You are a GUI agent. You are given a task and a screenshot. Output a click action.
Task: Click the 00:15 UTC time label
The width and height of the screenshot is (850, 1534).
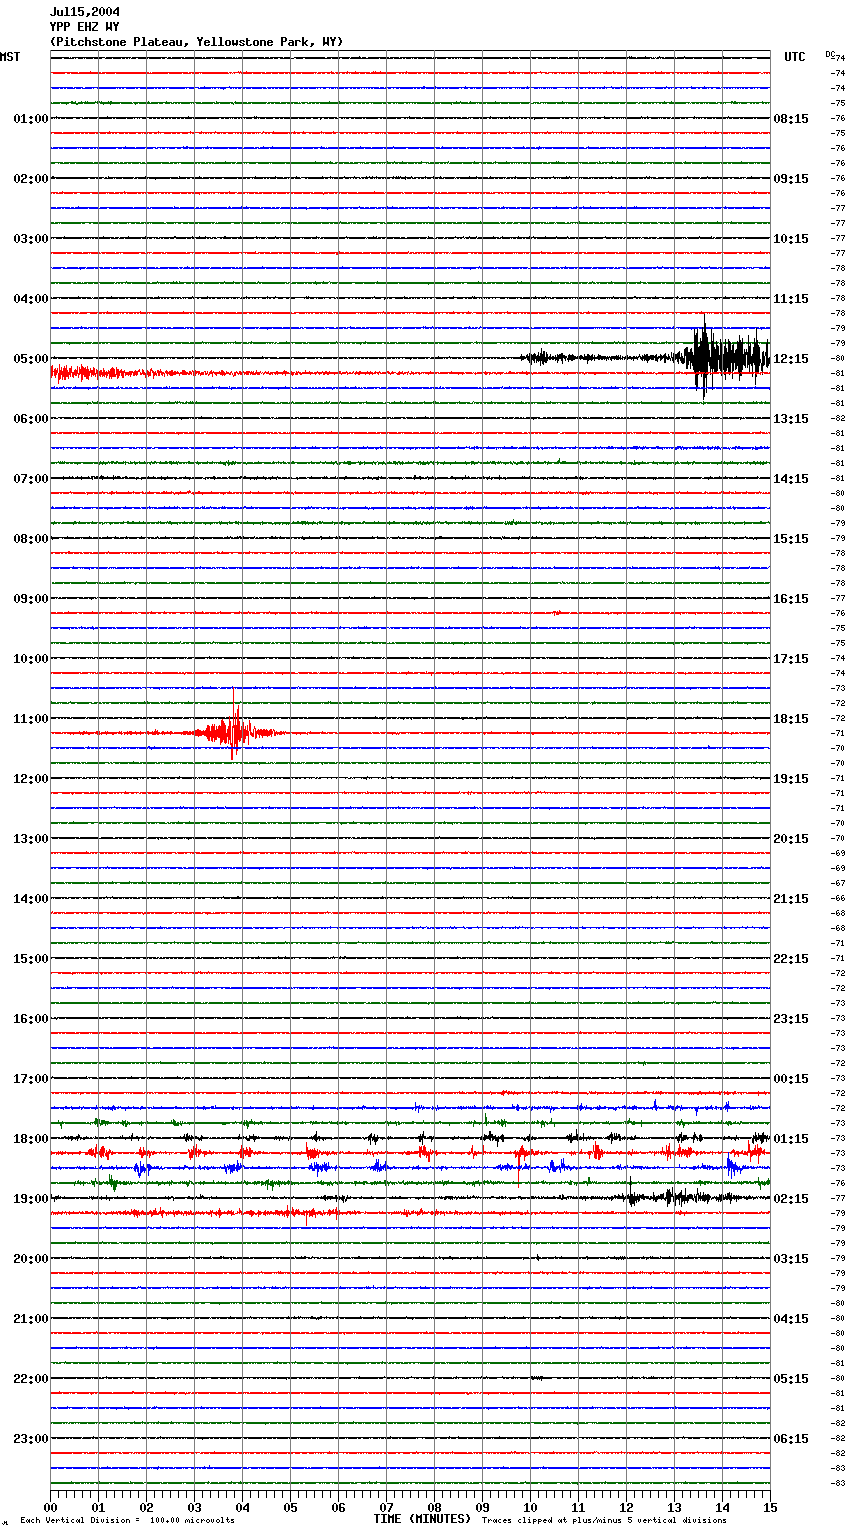791,1079
